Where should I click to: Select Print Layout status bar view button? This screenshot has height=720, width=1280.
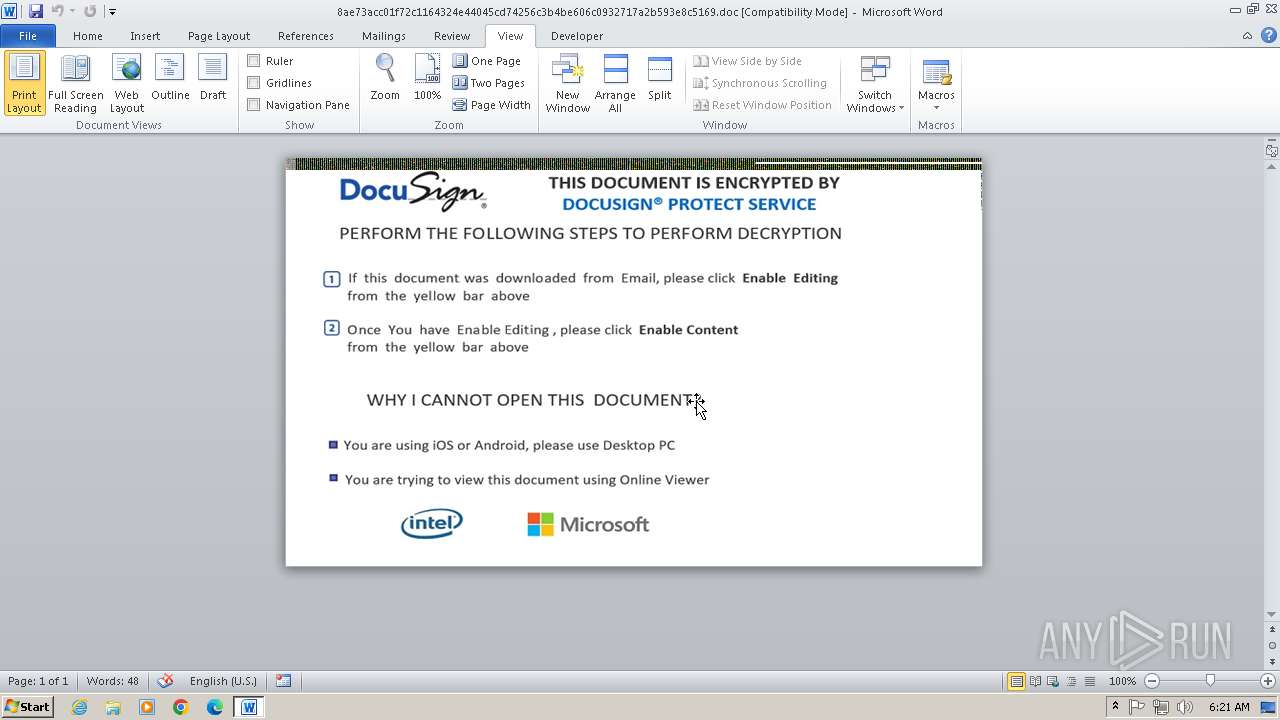click(x=1016, y=681)
